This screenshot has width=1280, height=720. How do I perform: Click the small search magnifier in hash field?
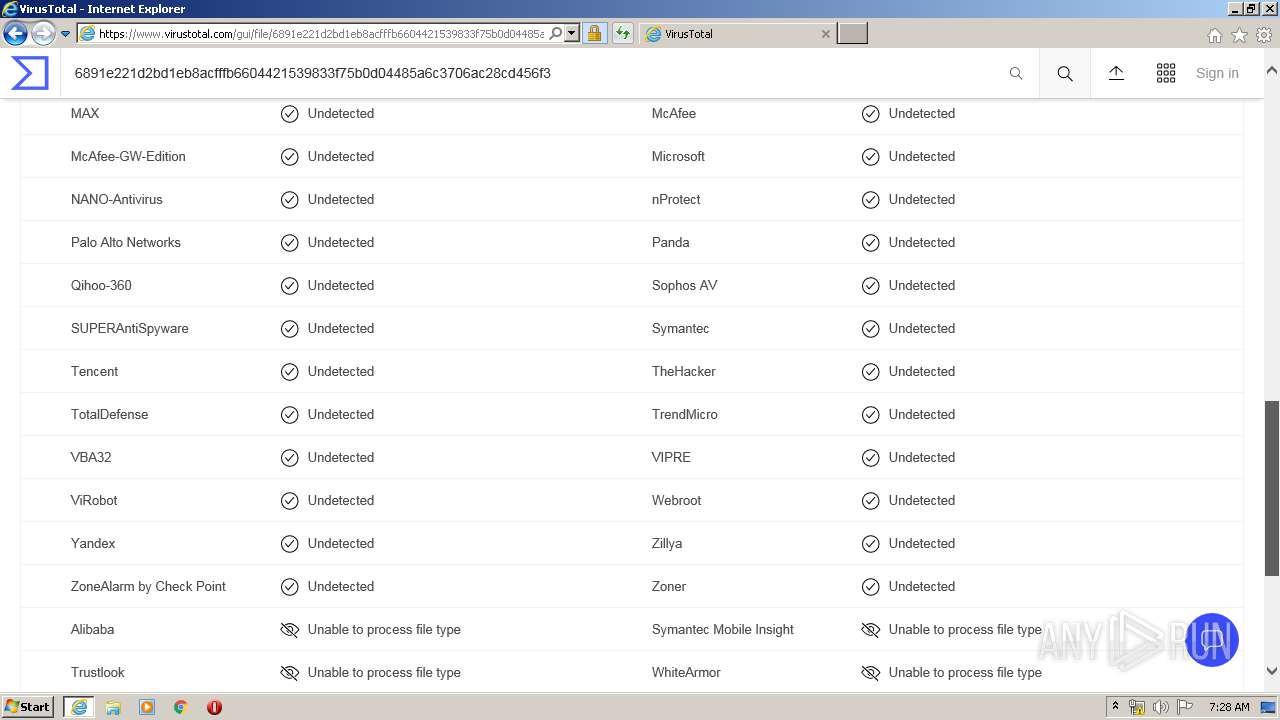(1016, 73)
